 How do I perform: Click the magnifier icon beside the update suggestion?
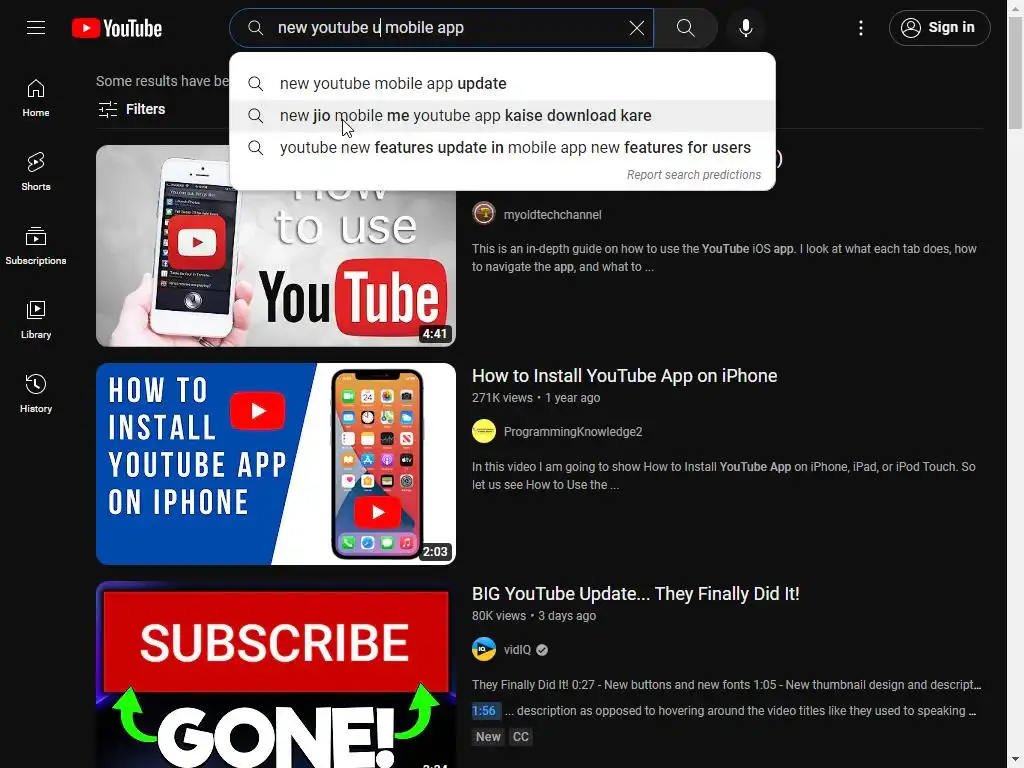coord(255,84)
